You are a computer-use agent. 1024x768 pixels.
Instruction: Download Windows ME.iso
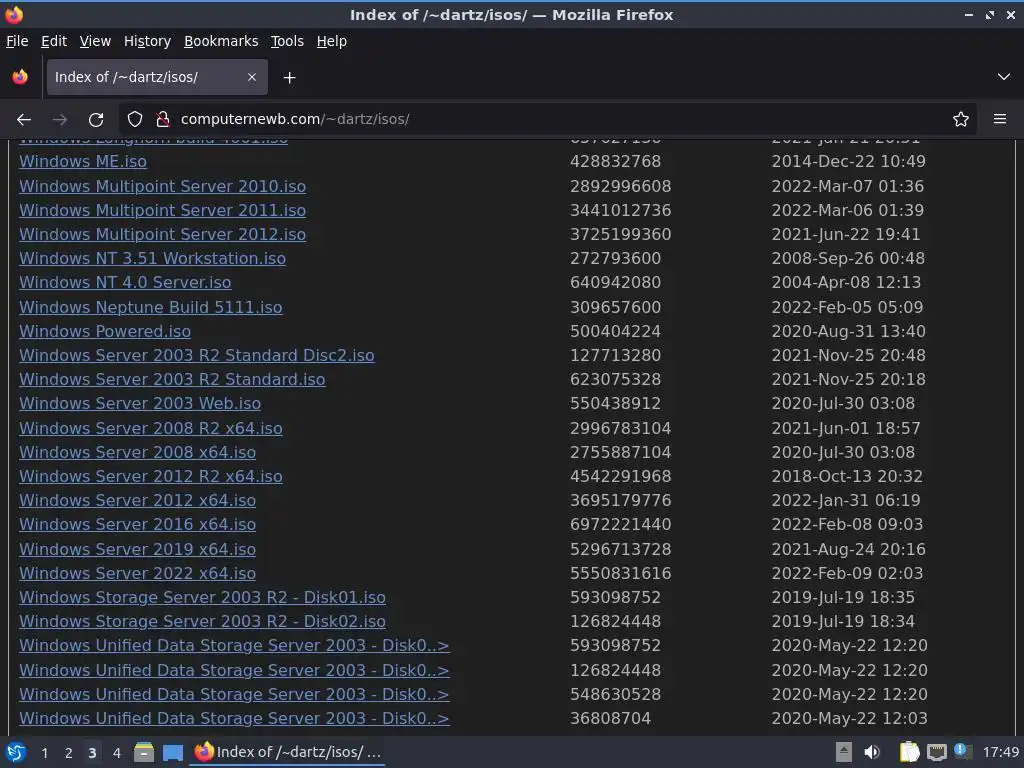83,161
